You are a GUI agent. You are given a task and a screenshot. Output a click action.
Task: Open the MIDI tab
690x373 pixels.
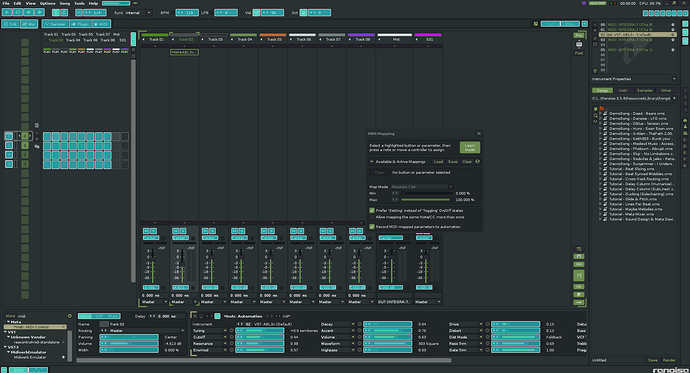[x=101, y=24]
